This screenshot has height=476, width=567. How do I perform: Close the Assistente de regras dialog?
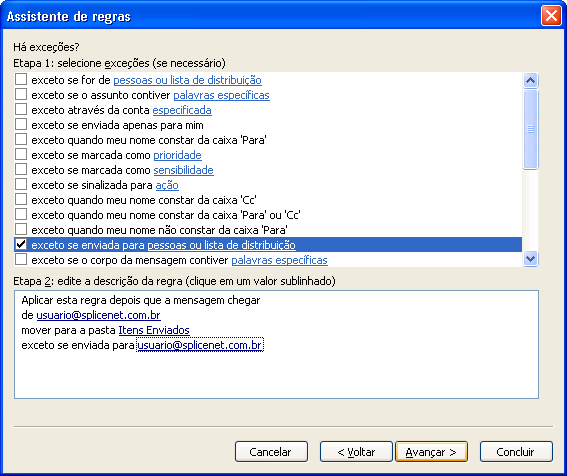point(551,16)
